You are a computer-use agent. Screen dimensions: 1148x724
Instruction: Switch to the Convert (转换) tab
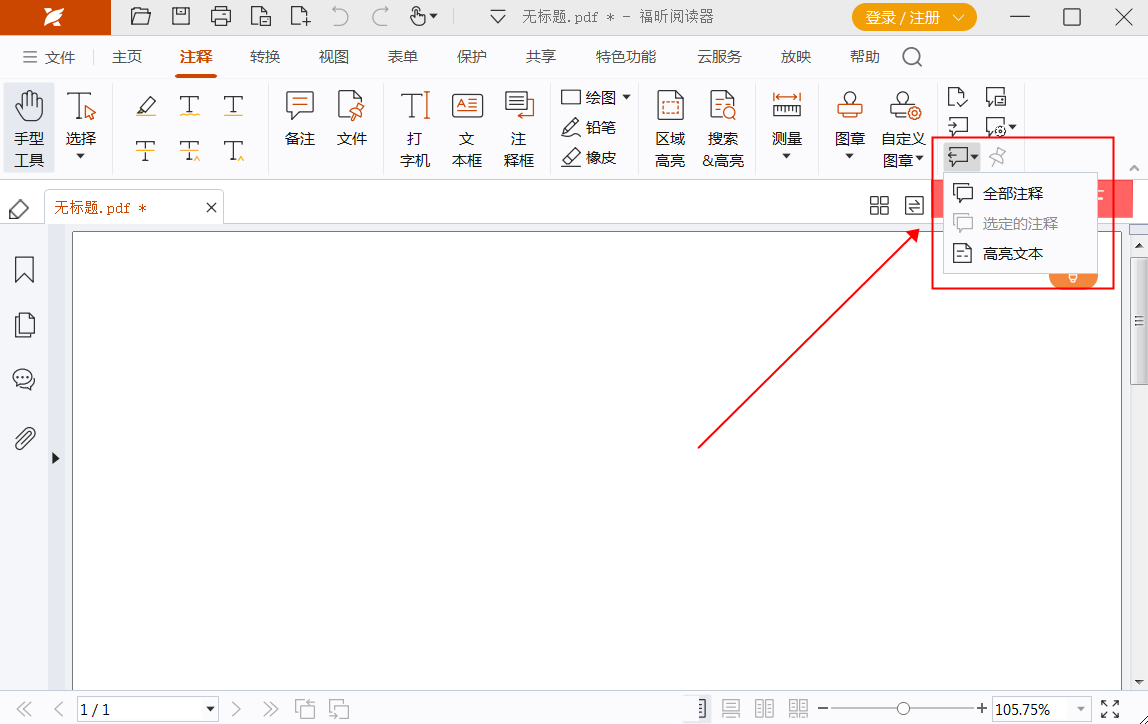coord(265,57)
